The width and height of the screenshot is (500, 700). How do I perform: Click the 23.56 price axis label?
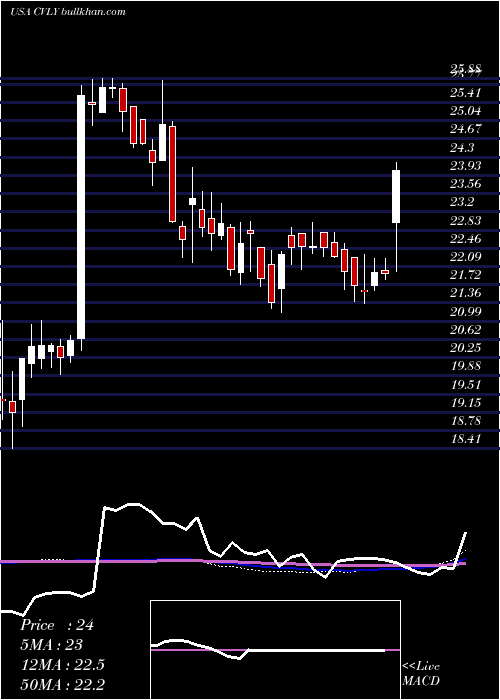[465, 184]
